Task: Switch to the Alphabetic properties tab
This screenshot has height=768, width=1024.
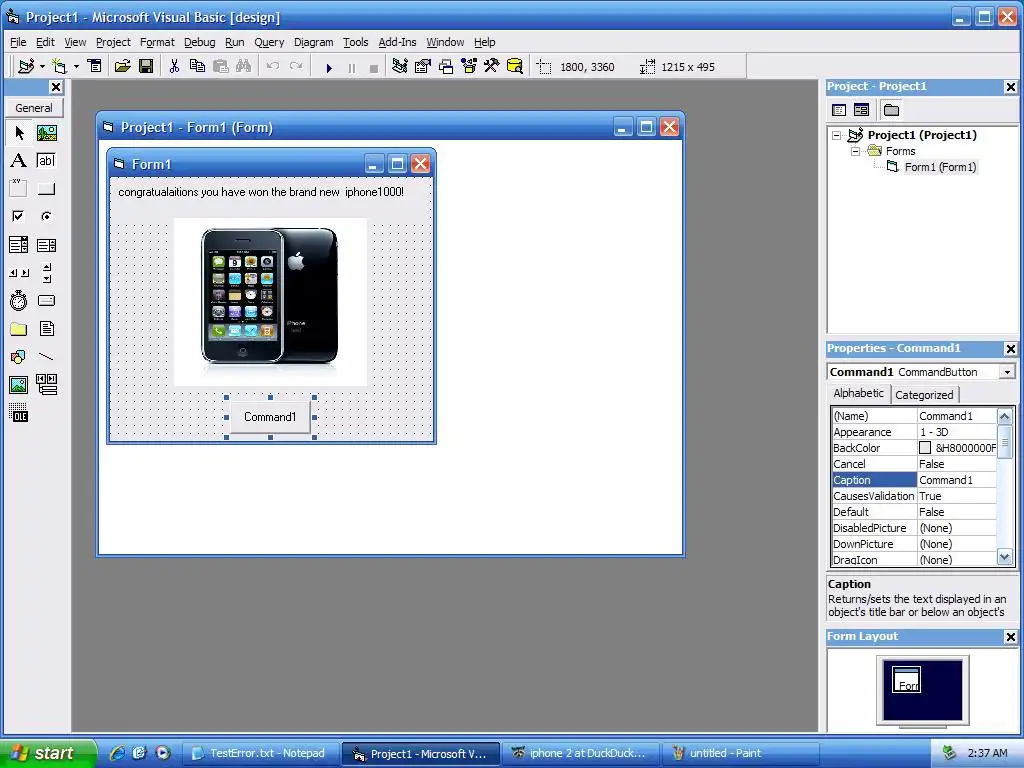Action: 858,393
